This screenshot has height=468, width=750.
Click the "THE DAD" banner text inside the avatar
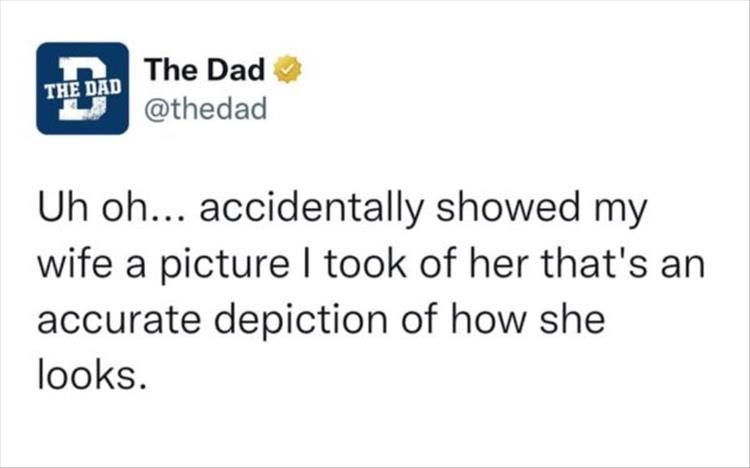[80, 85]
